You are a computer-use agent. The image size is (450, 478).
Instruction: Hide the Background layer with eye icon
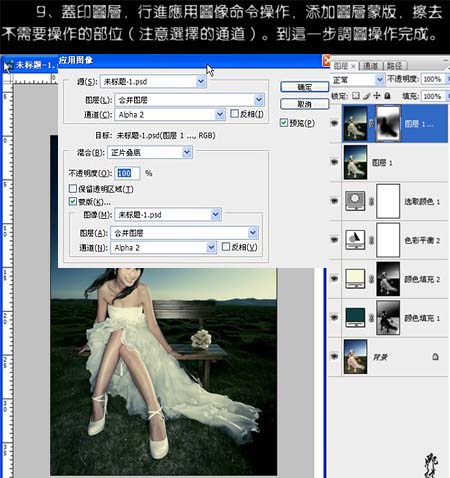pos(334,356)
